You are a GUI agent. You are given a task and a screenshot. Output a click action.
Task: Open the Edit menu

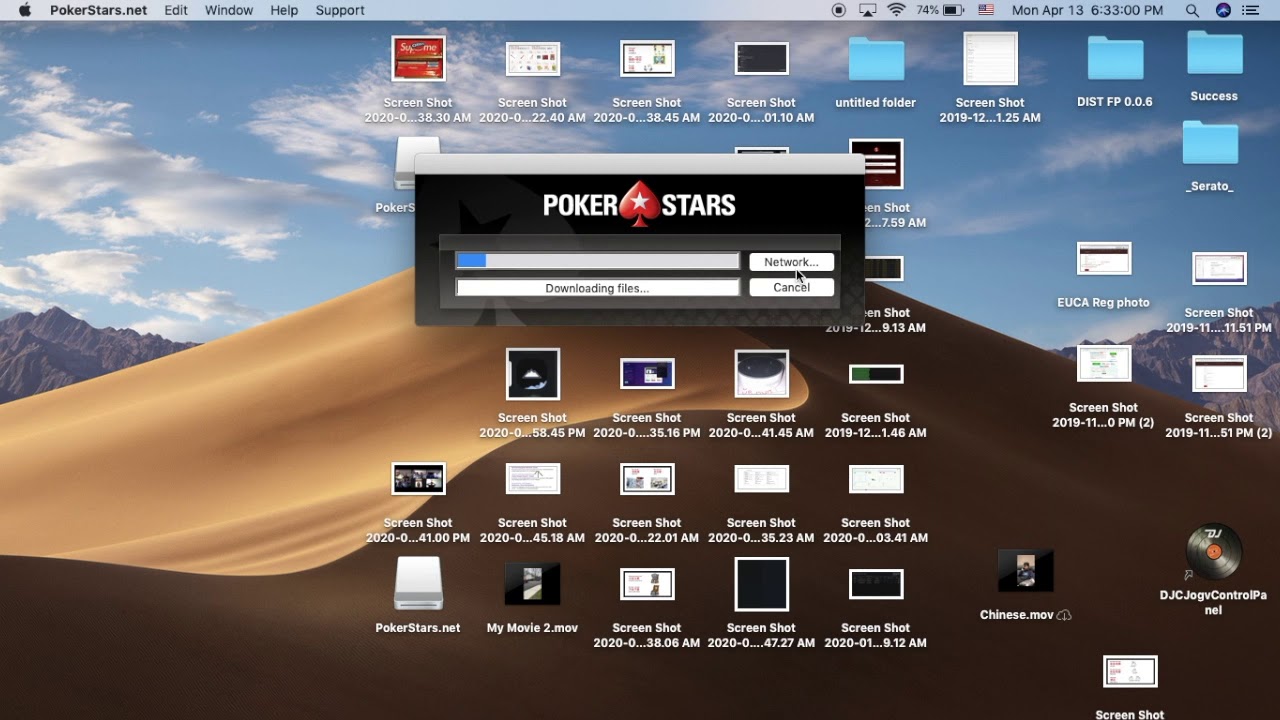[176, 10]
